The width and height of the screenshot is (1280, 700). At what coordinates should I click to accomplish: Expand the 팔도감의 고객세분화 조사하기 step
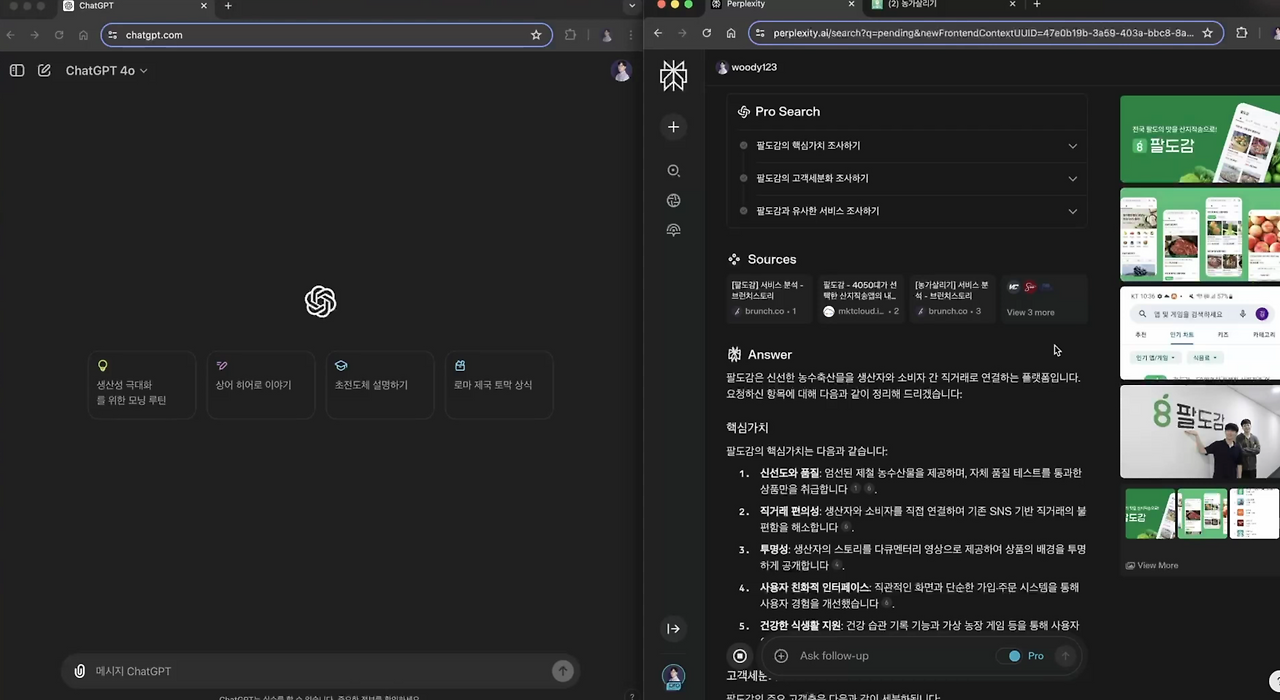(907, 178)
